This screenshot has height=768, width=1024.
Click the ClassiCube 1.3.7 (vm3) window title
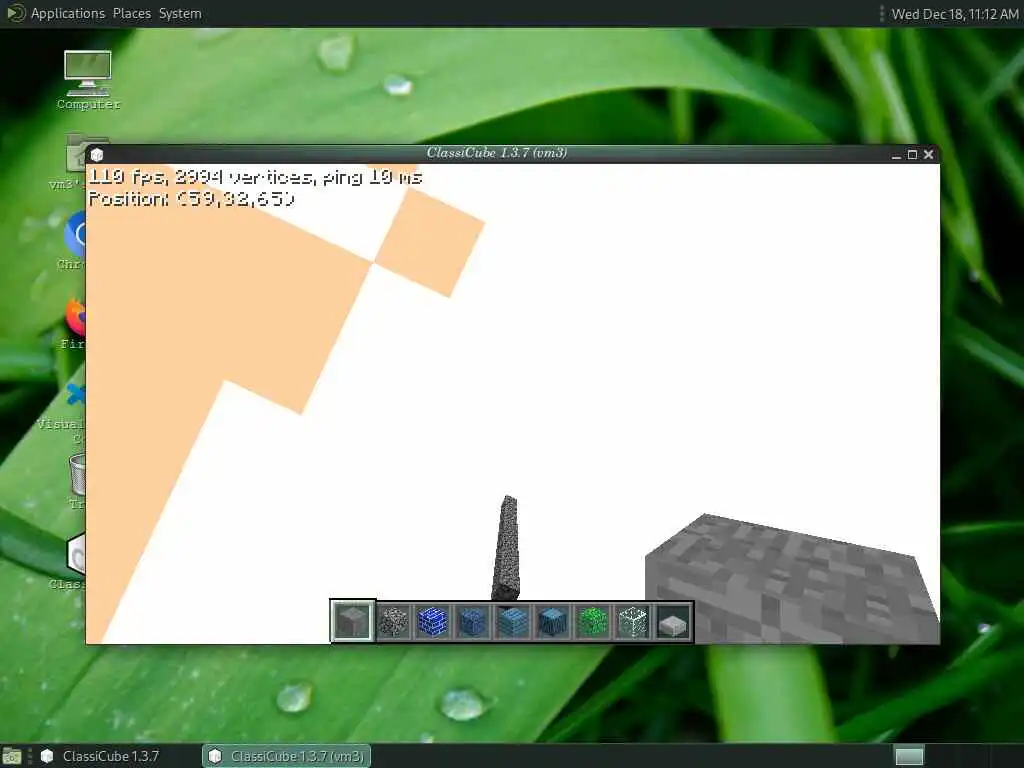click(x=496, y=153)
